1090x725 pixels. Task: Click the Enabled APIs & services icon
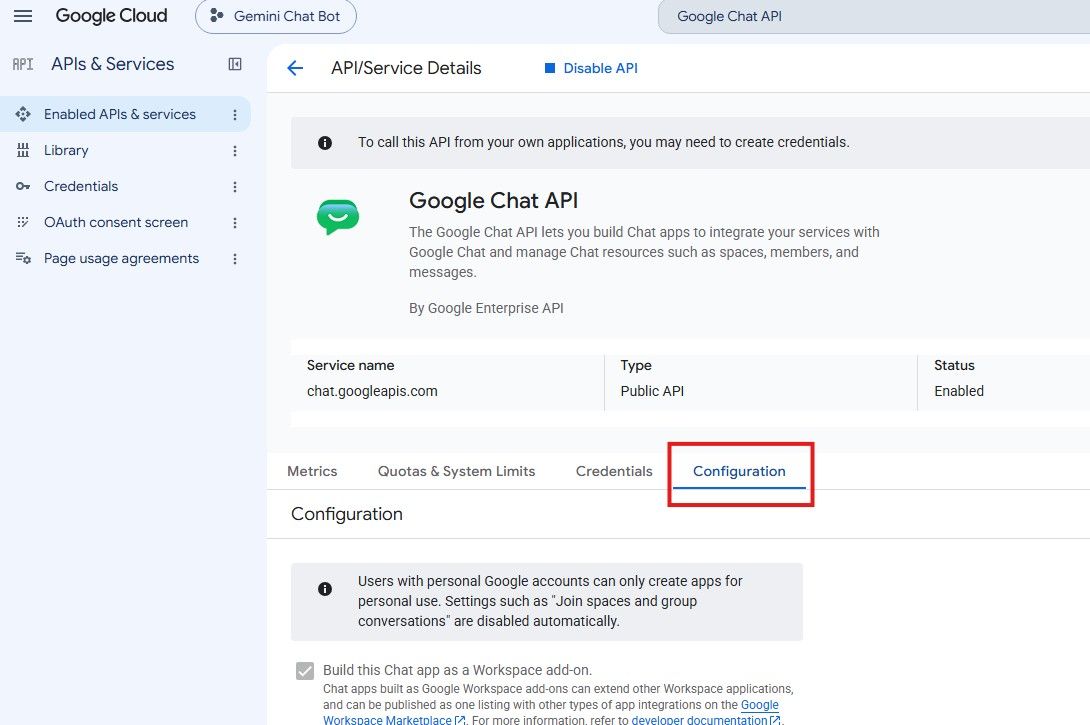pos(23,114)
